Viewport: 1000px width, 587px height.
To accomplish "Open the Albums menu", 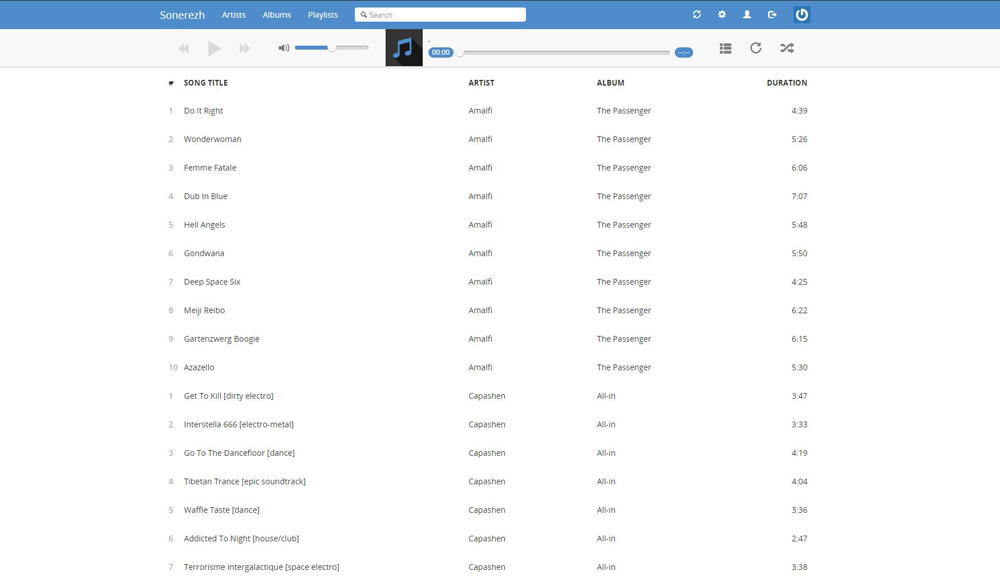I will tap(277, 15).
